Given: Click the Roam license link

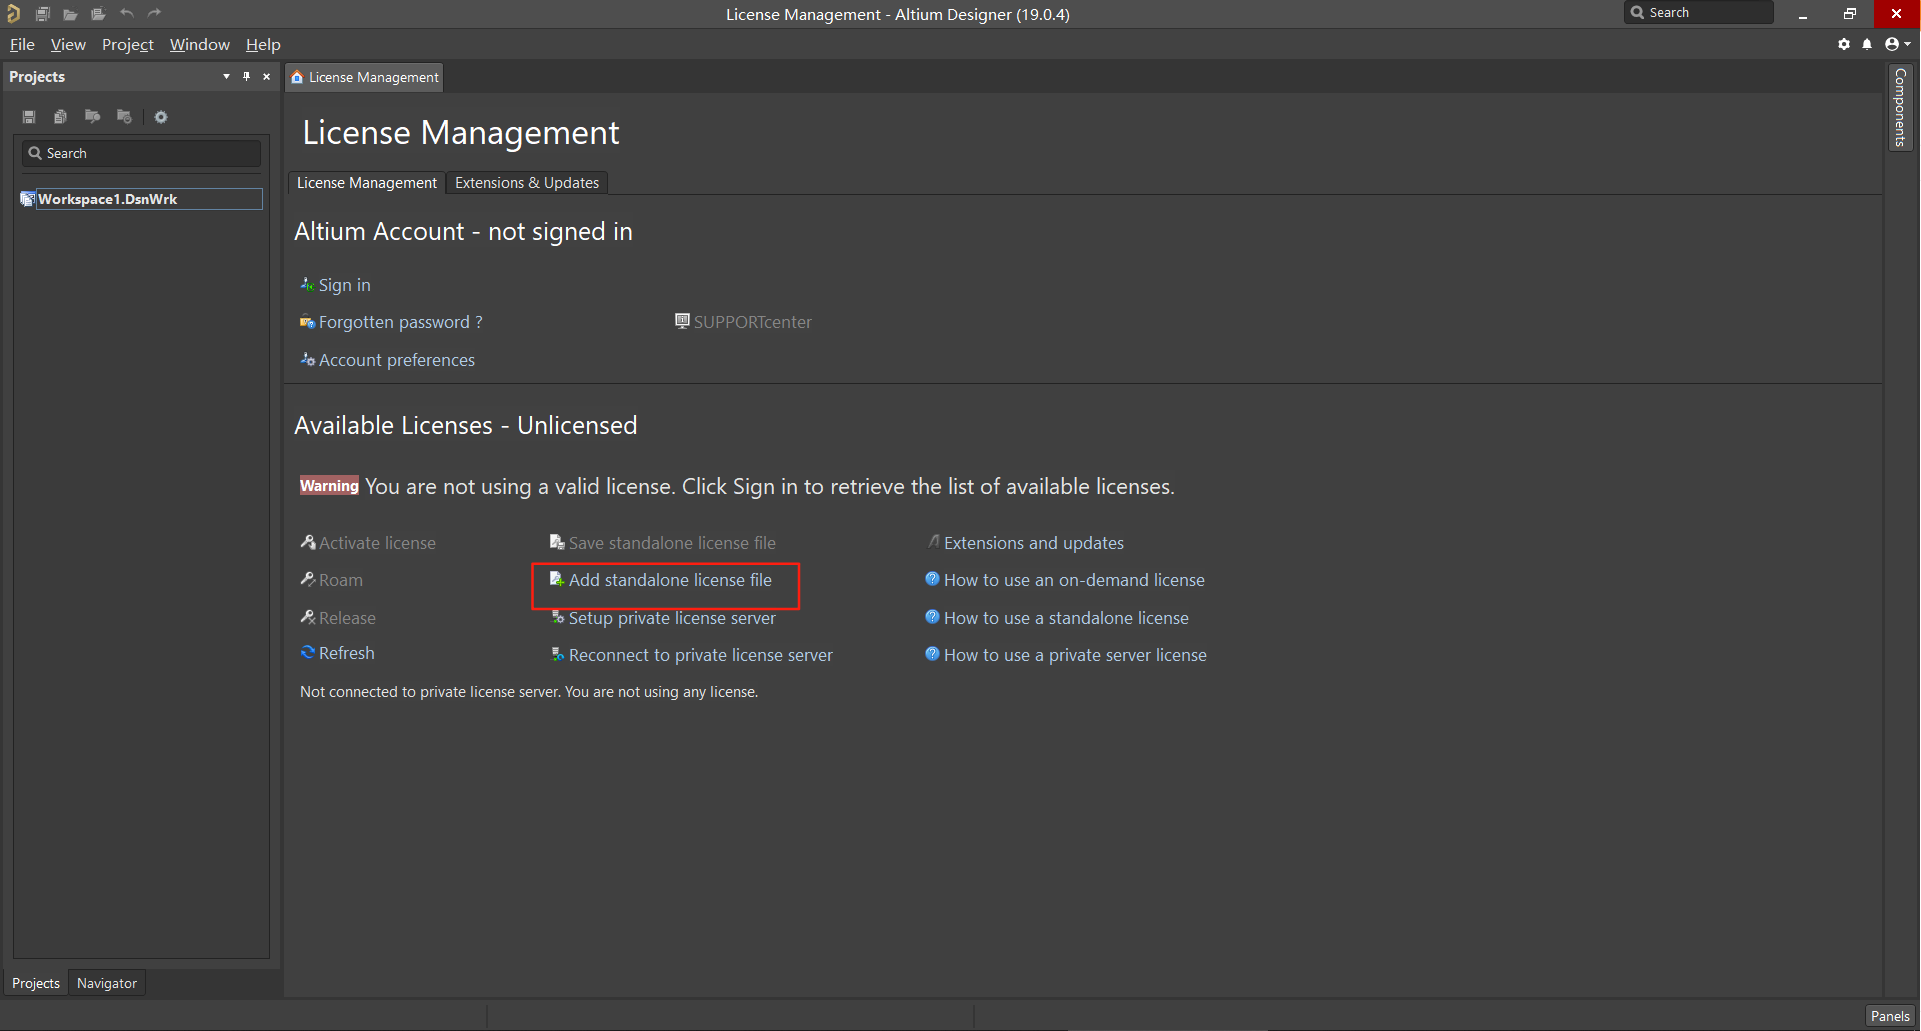Looking at the screenshot, I should (x=332, y=580).
